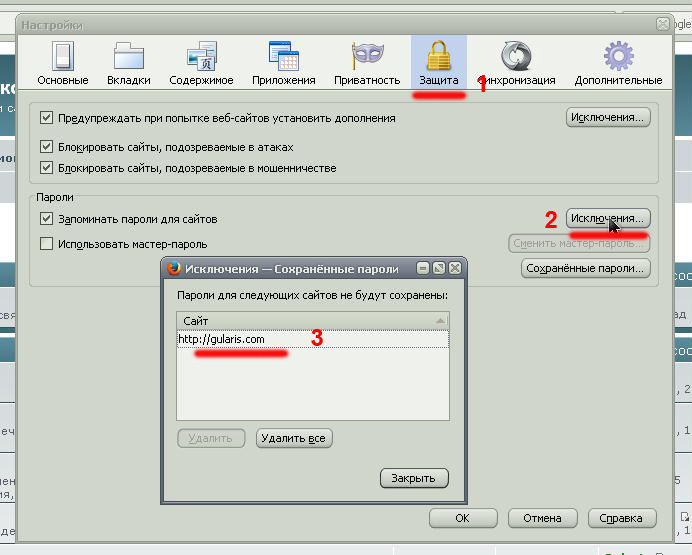The height and width of the screenshot is (555, 692).
Task: Open the Дополнительные gear icon
Action: tap(618, 56)
